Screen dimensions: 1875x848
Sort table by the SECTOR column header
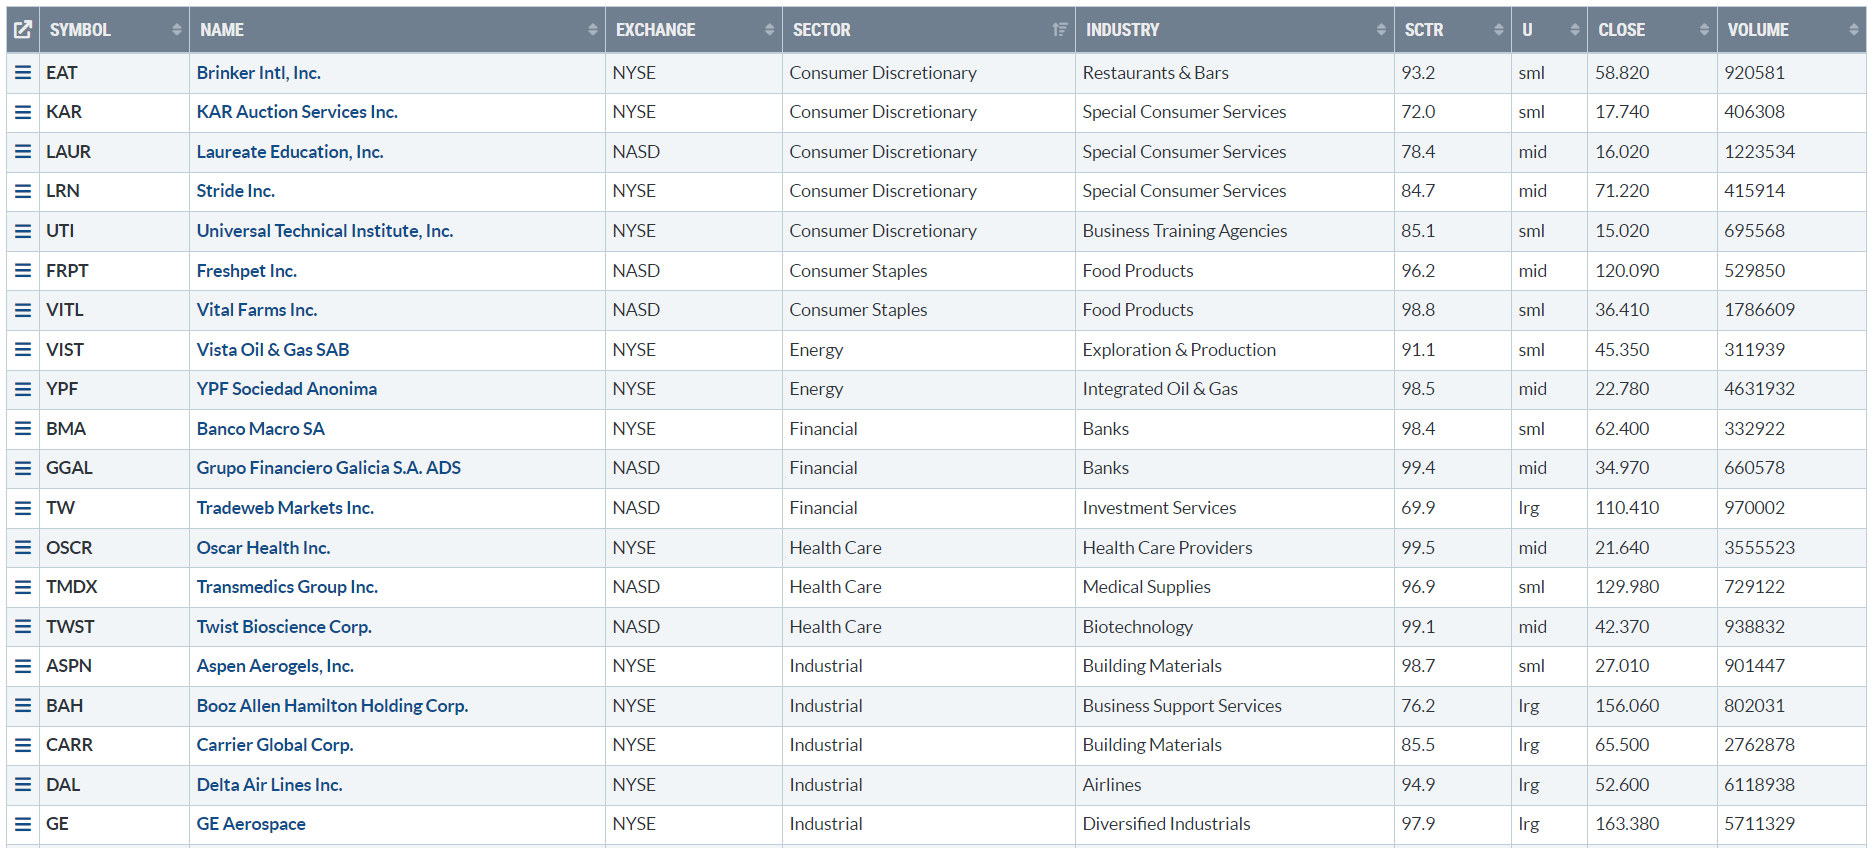822,30
